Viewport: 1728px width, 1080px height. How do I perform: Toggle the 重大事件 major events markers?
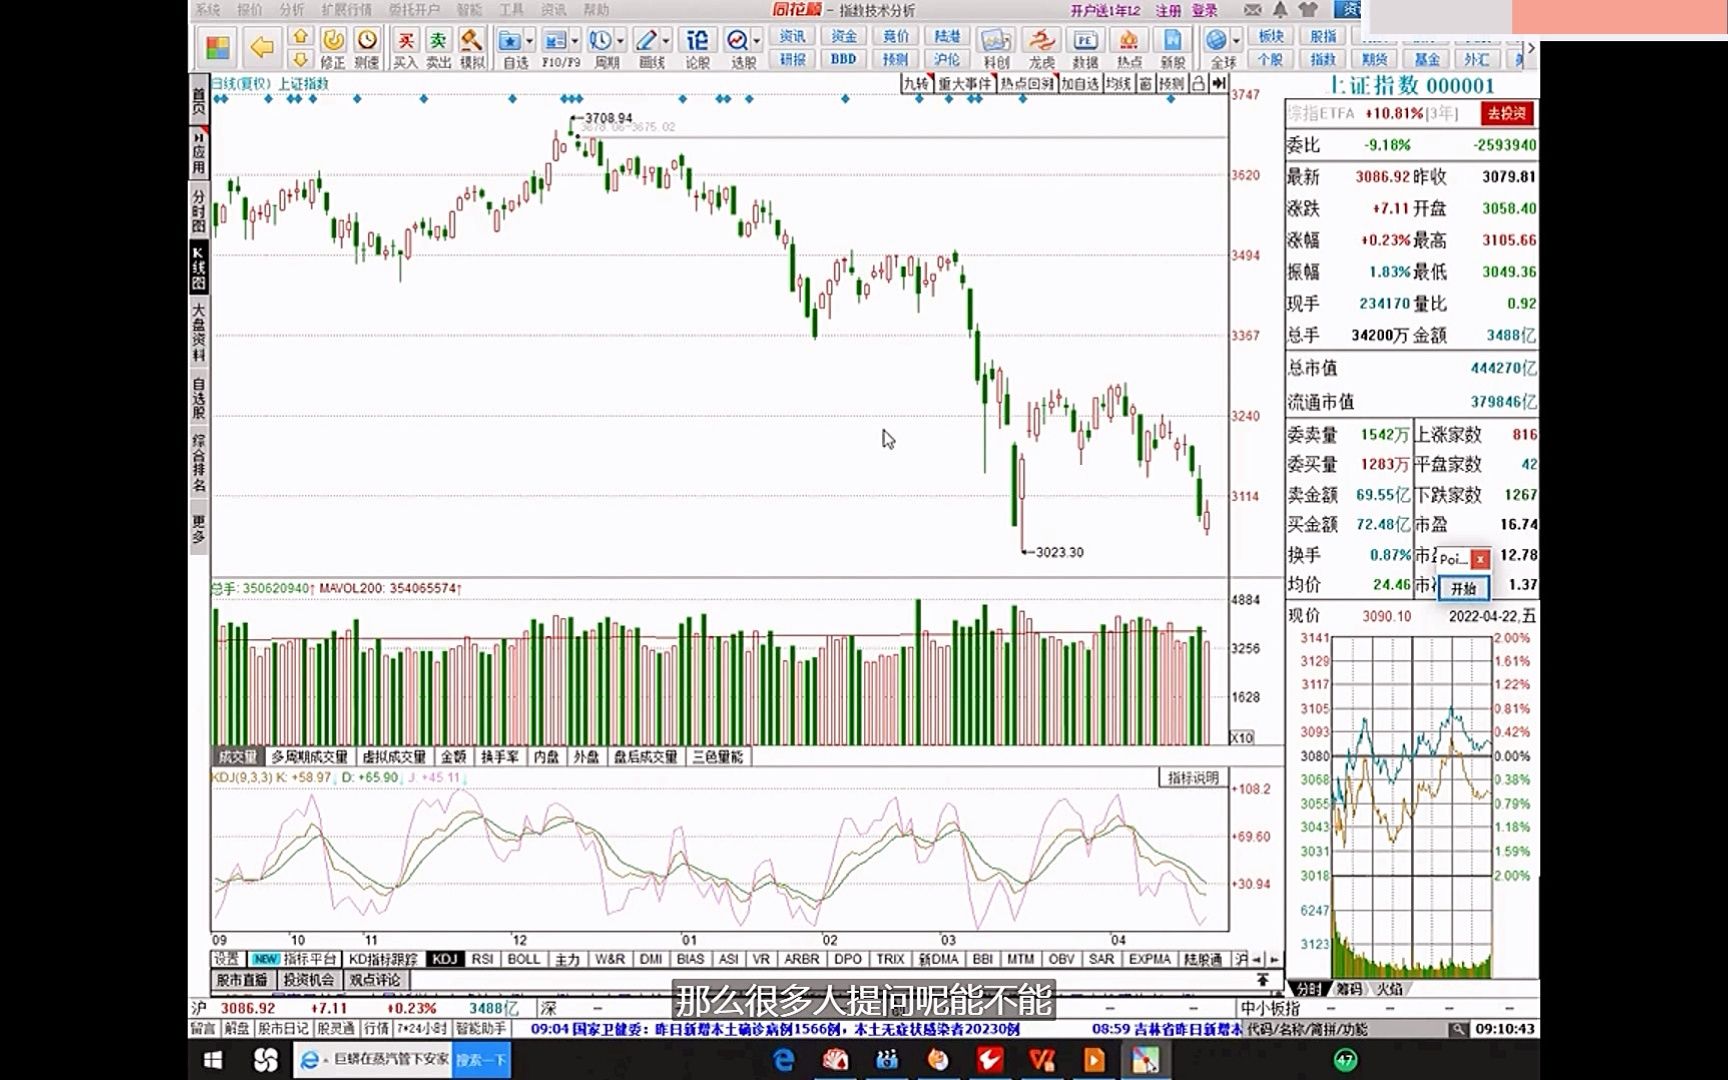(x=965, y=84)
